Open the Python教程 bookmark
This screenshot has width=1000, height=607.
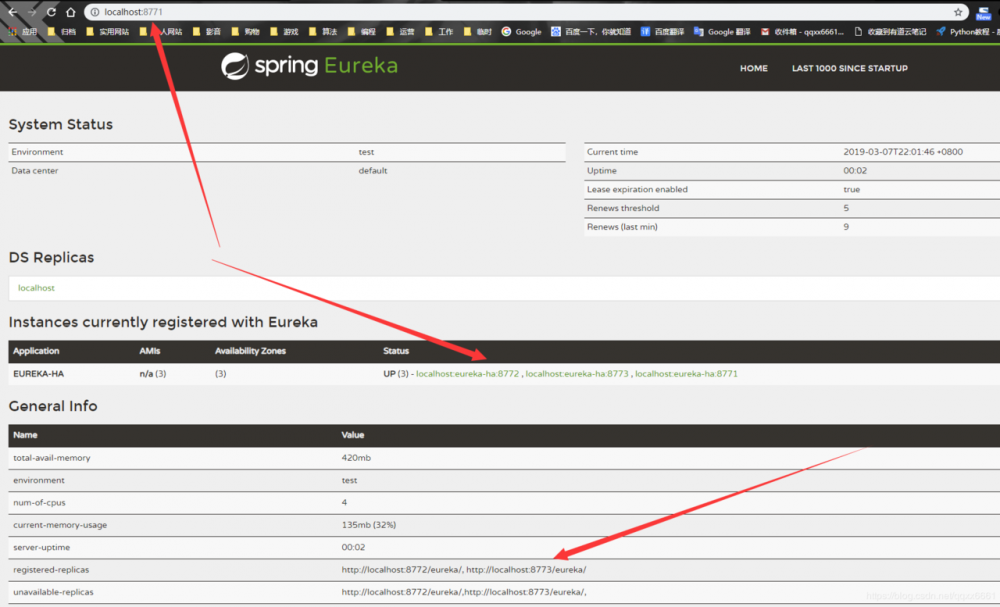click(967, 31)
